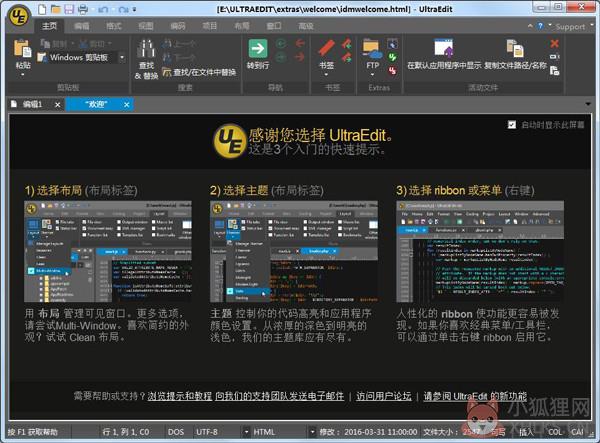
Task: Switch to the 编辑1 document tab
Action: (32, 104)
